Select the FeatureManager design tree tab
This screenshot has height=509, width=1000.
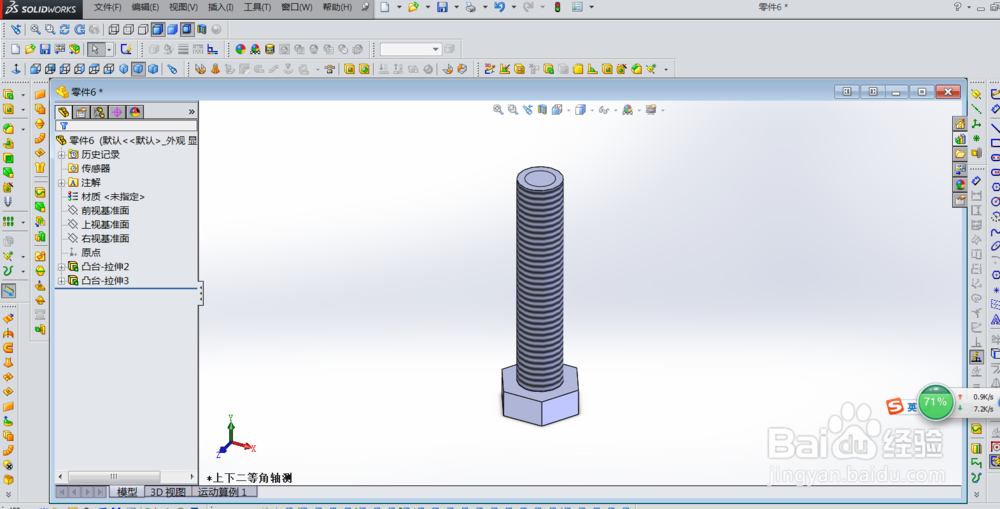[64, 112]
